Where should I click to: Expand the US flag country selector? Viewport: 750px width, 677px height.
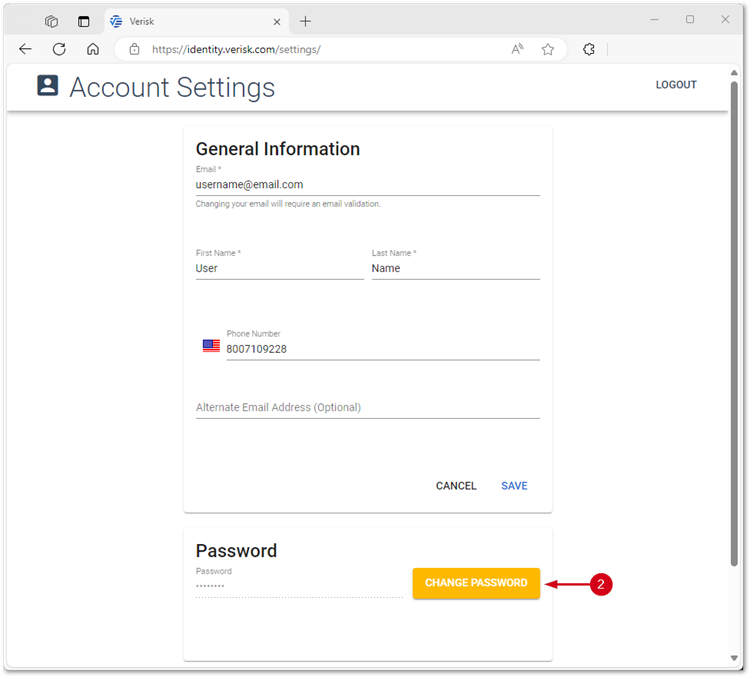click(211, 346)
